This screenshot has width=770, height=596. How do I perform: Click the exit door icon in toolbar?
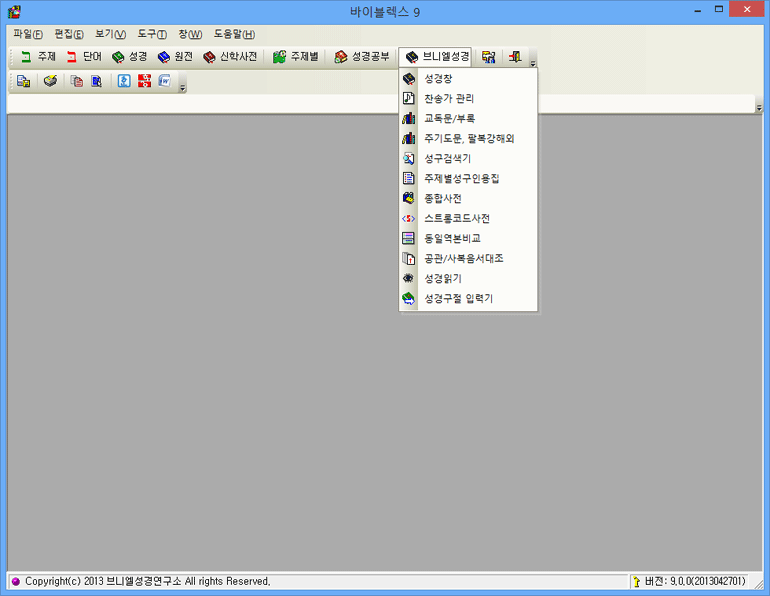tap(515, 57)
